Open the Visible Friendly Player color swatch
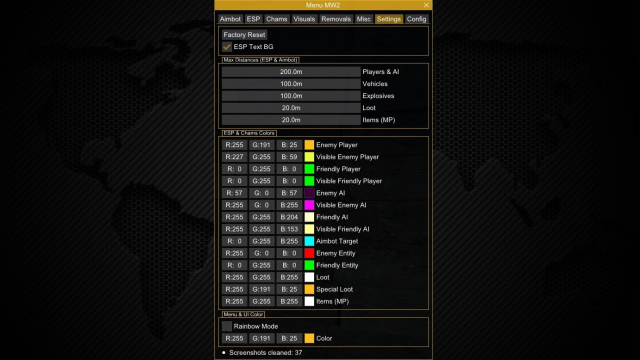640x360 pixels. [x=309, y=181]
